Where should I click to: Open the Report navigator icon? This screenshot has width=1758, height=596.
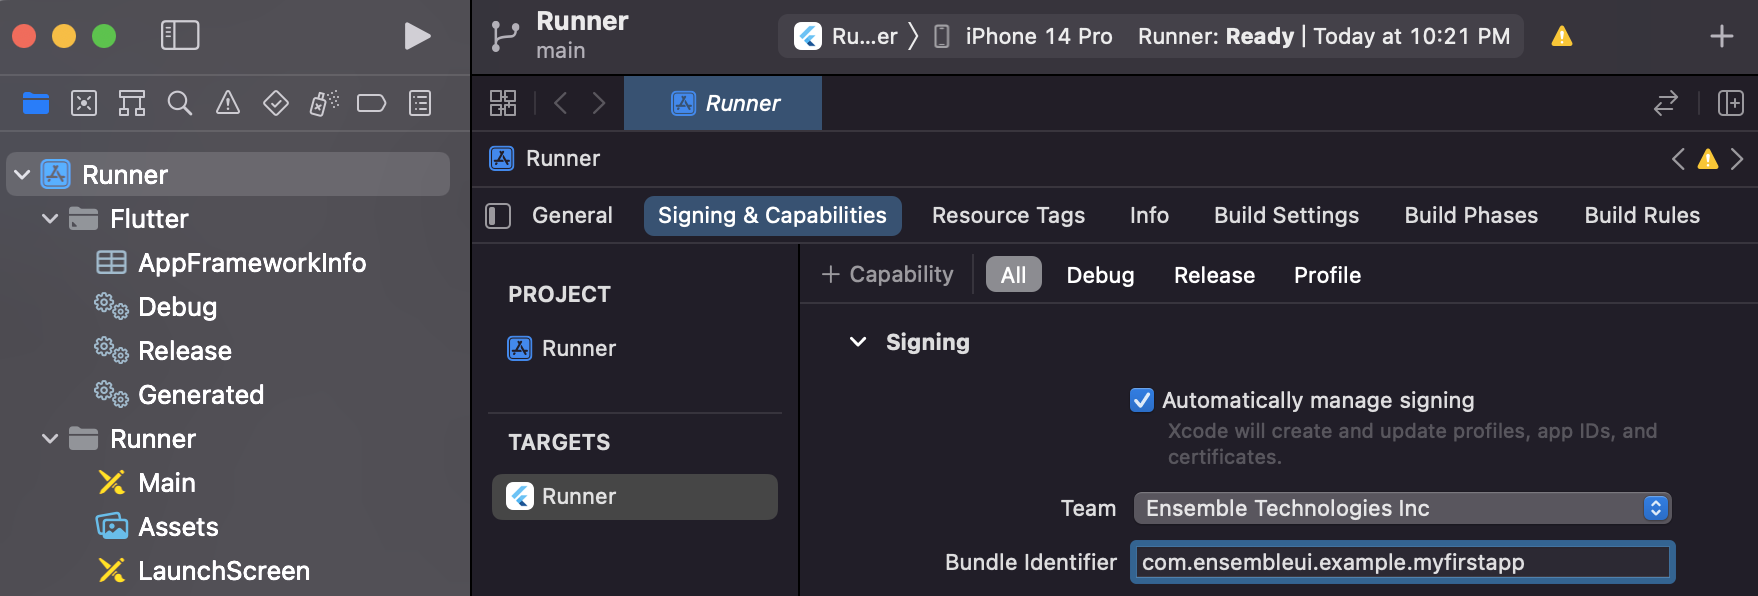420,103
